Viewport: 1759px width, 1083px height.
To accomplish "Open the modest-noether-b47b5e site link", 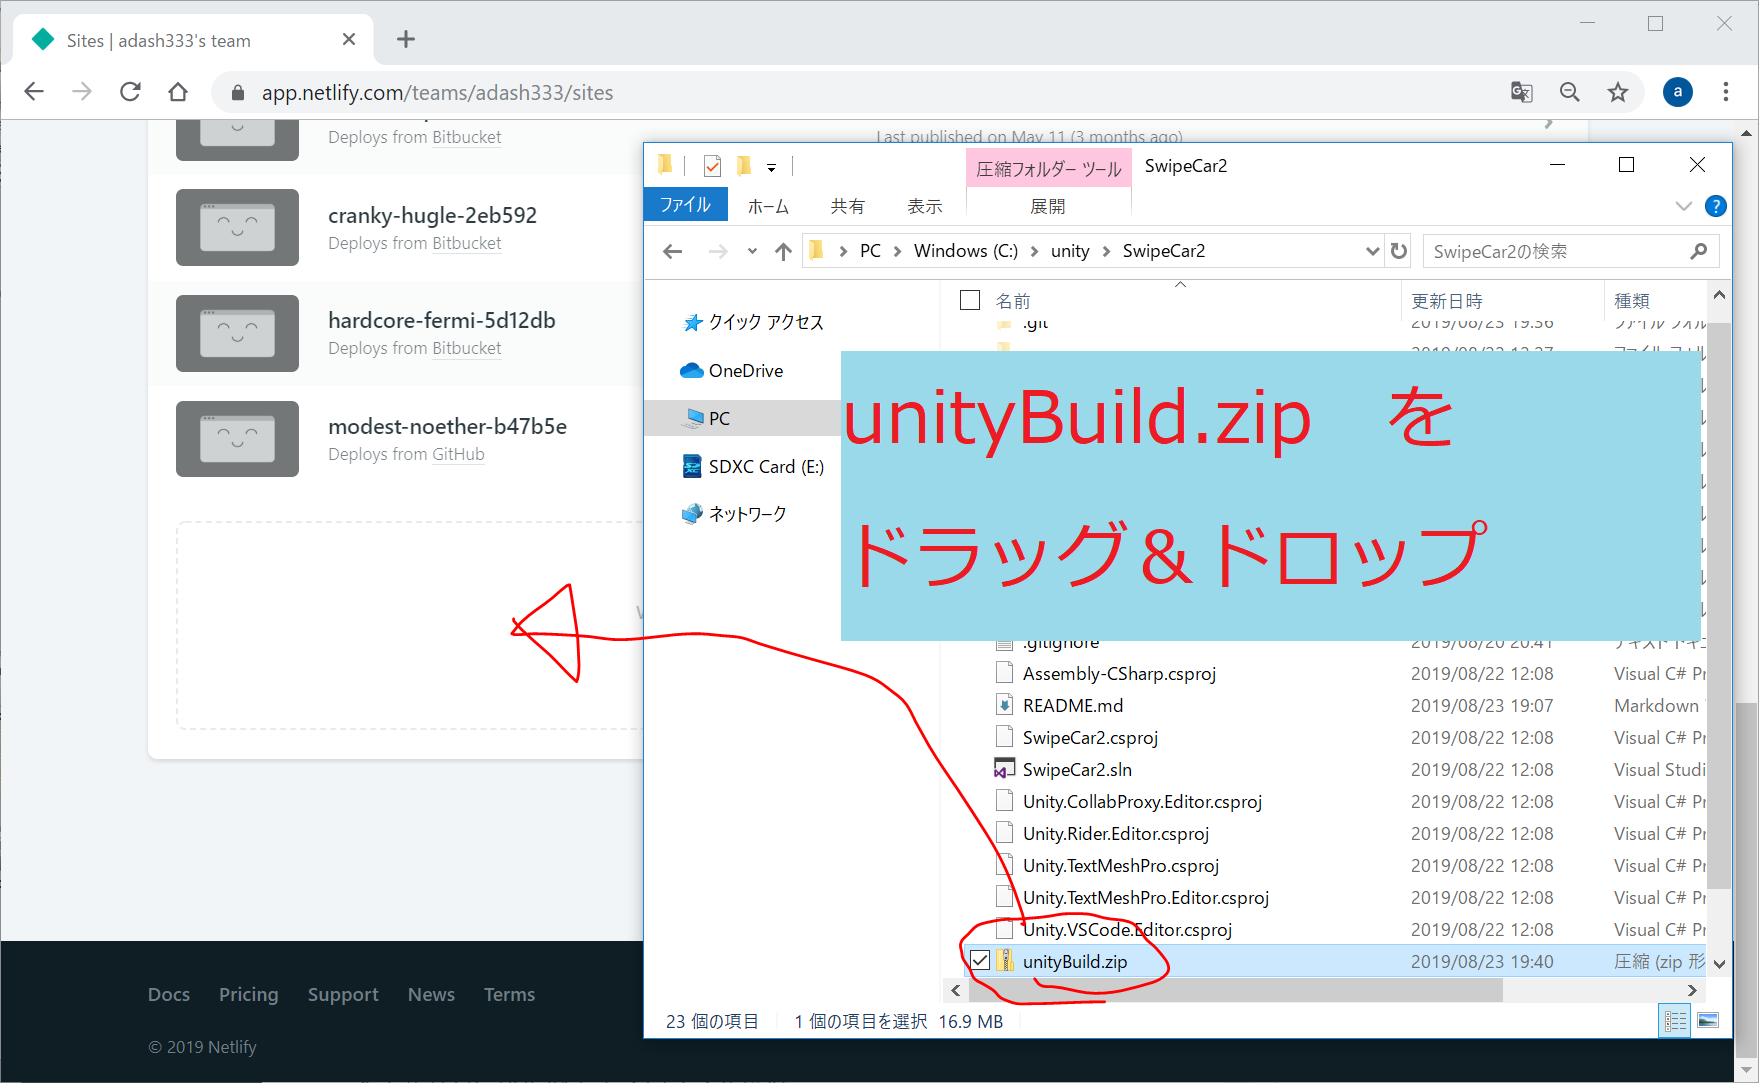I will click(x=447, y=426).
